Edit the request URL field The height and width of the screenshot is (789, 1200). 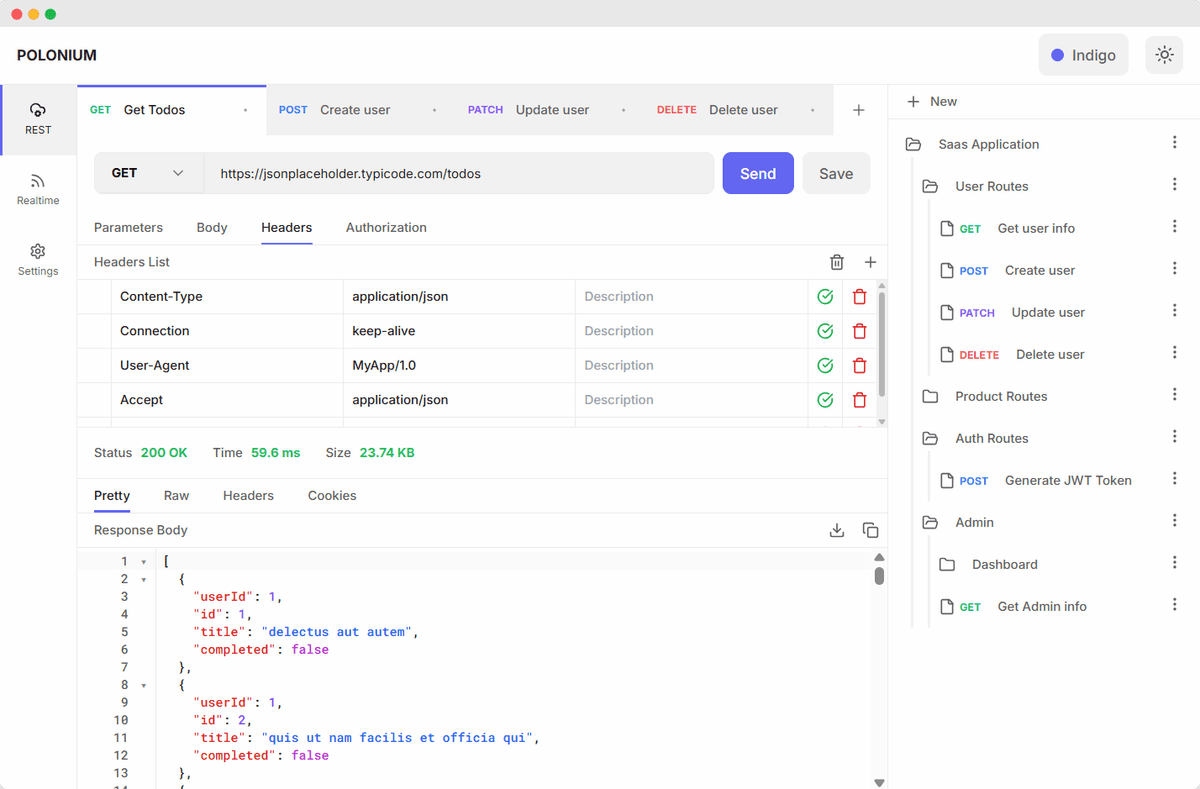click(459, 173)
